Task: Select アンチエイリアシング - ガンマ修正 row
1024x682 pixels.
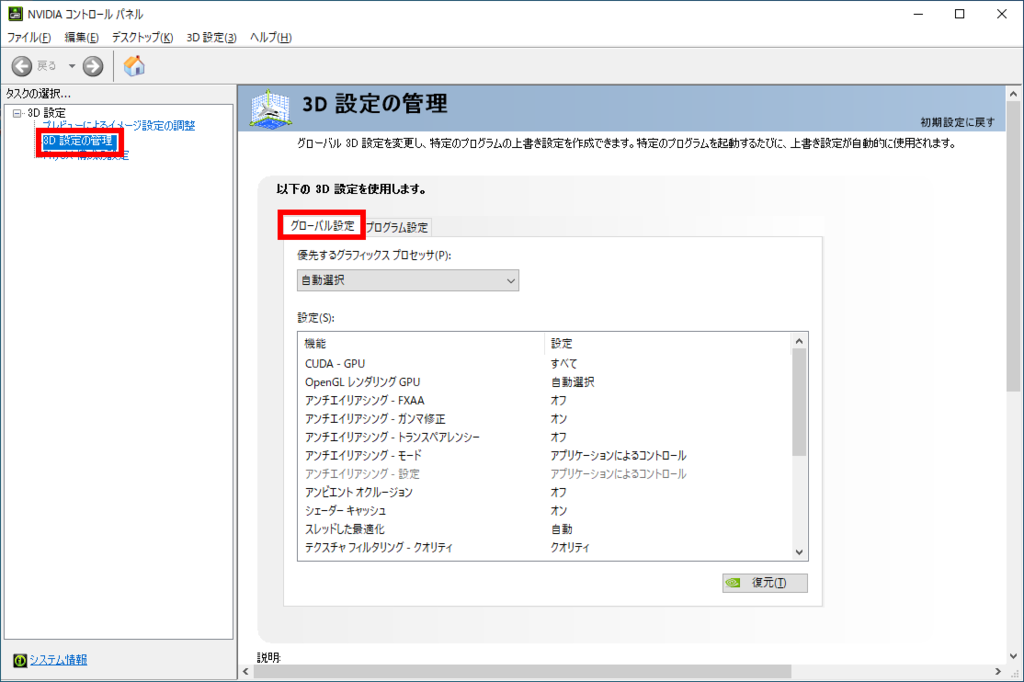Action: pos(546,419)
